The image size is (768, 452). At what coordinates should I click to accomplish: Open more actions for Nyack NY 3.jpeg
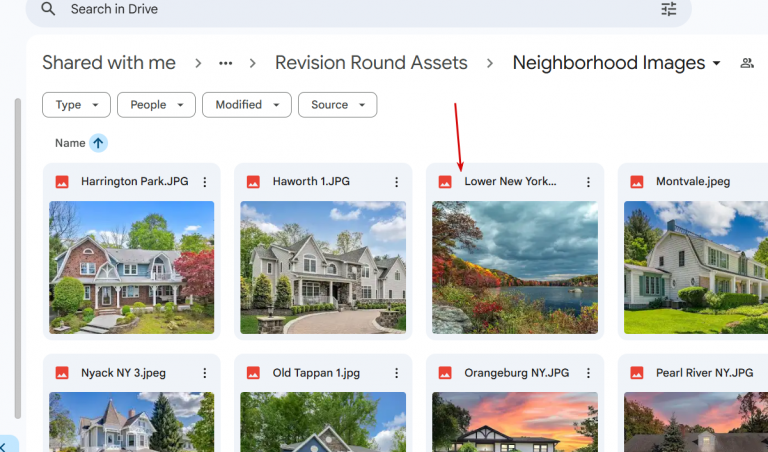205,373
